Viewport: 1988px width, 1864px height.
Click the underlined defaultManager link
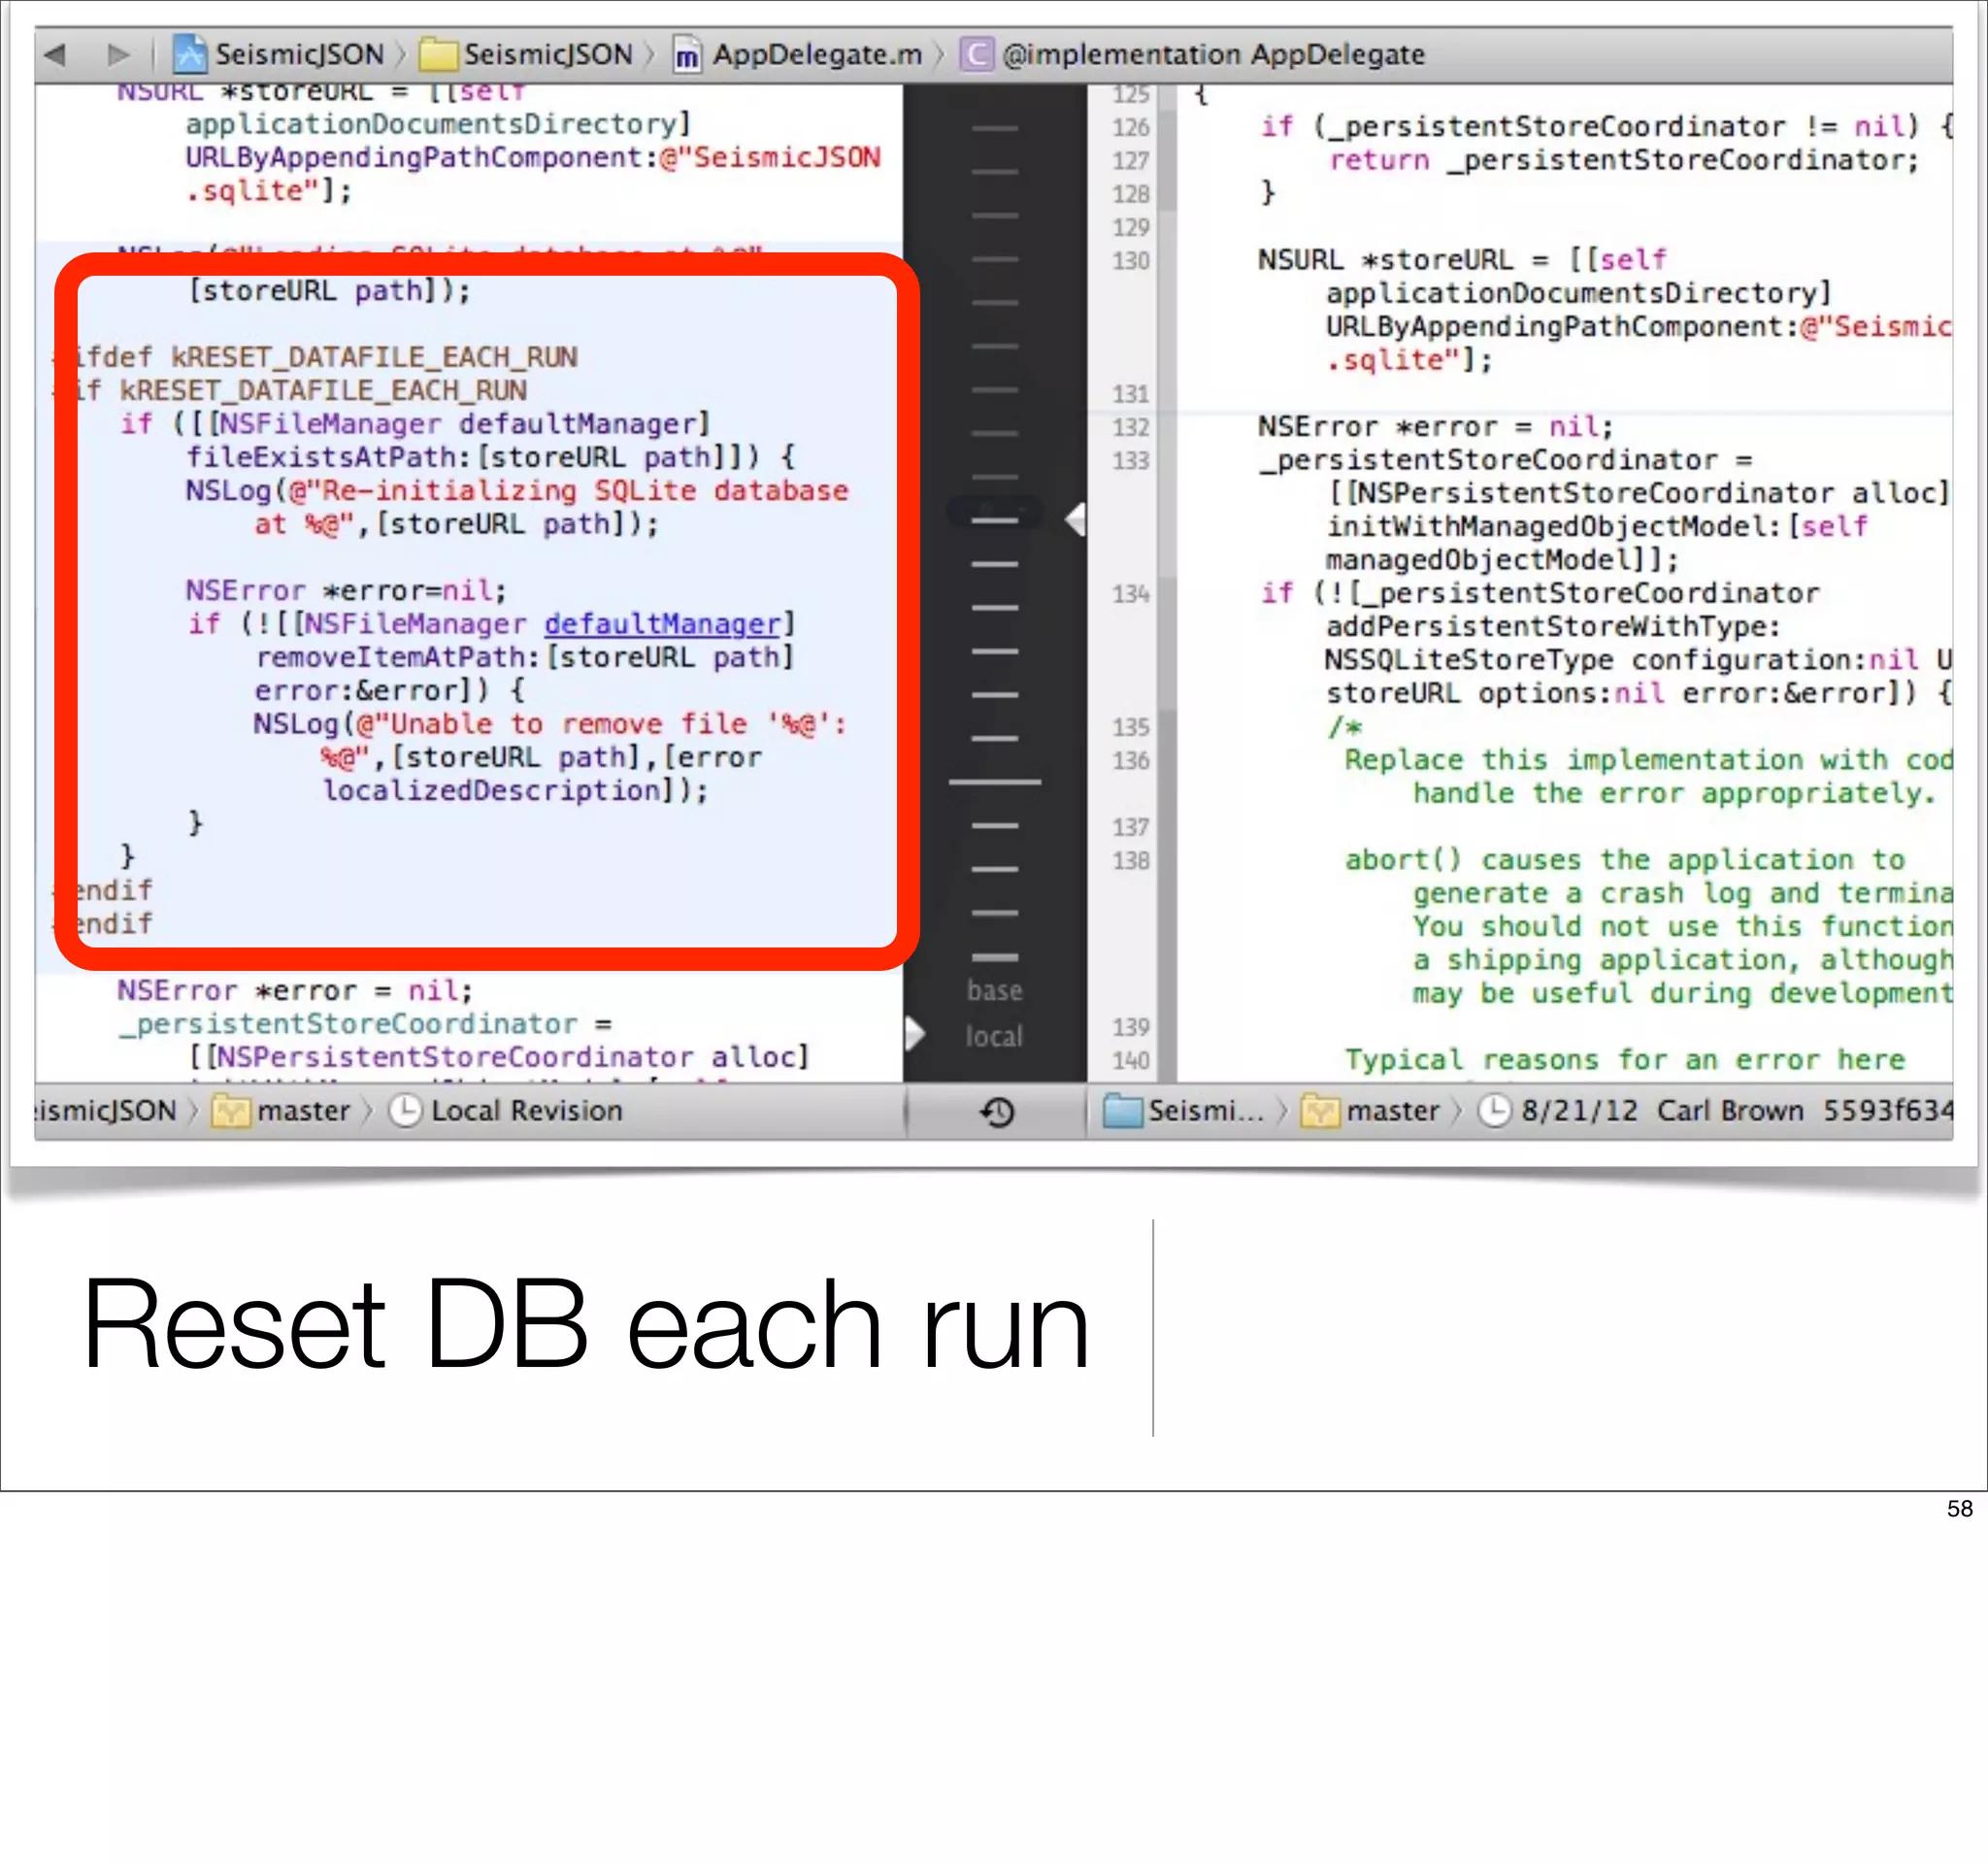662,624
